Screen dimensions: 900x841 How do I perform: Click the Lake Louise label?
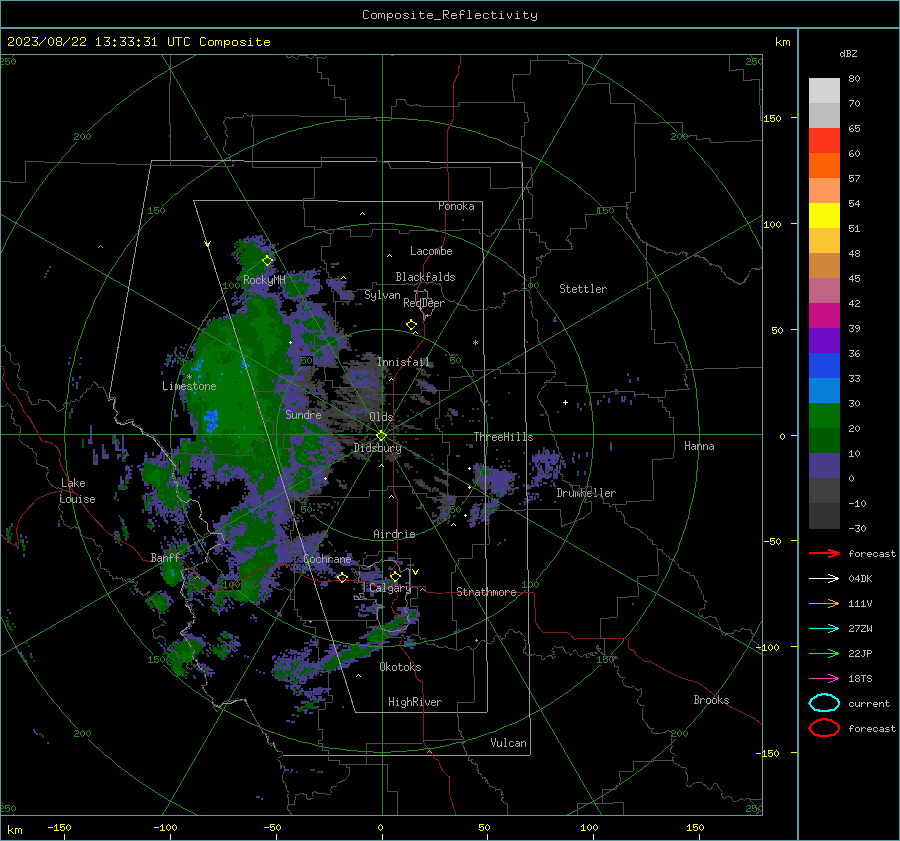pyautogui.click(x=77, y=491)
